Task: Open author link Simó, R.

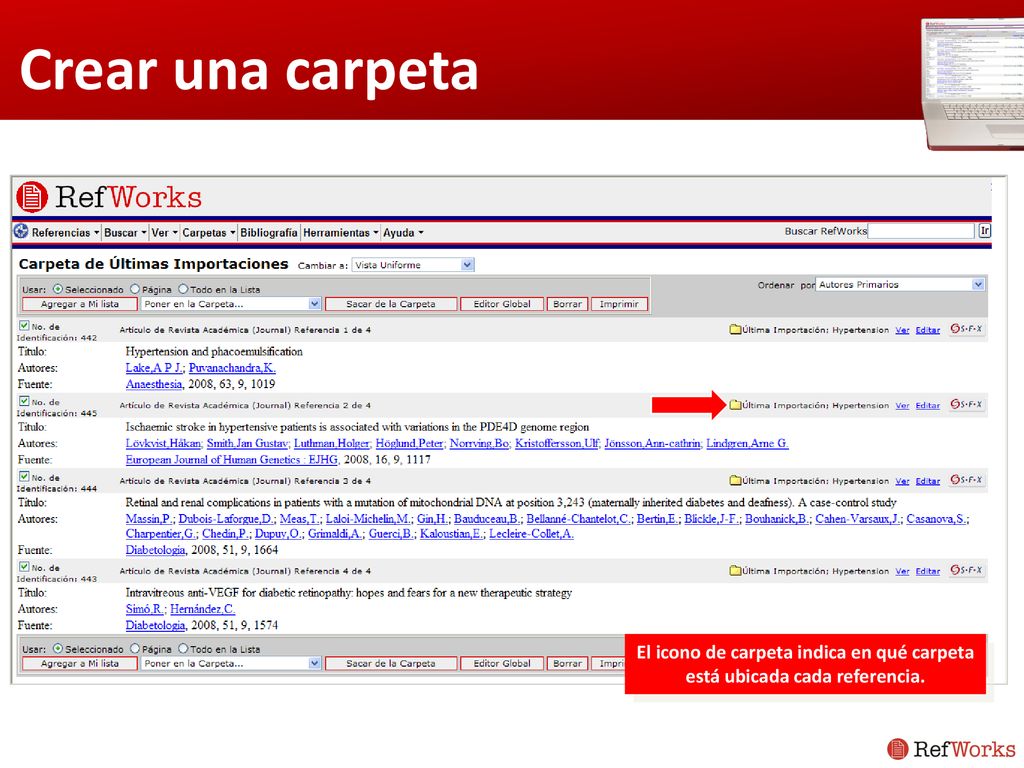Action: [x=144, y=609]
